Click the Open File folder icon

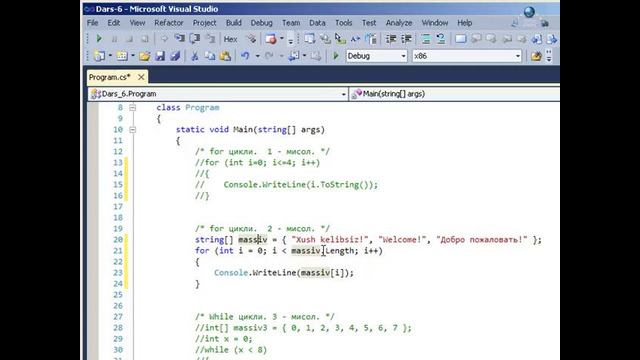click(144, 56)
